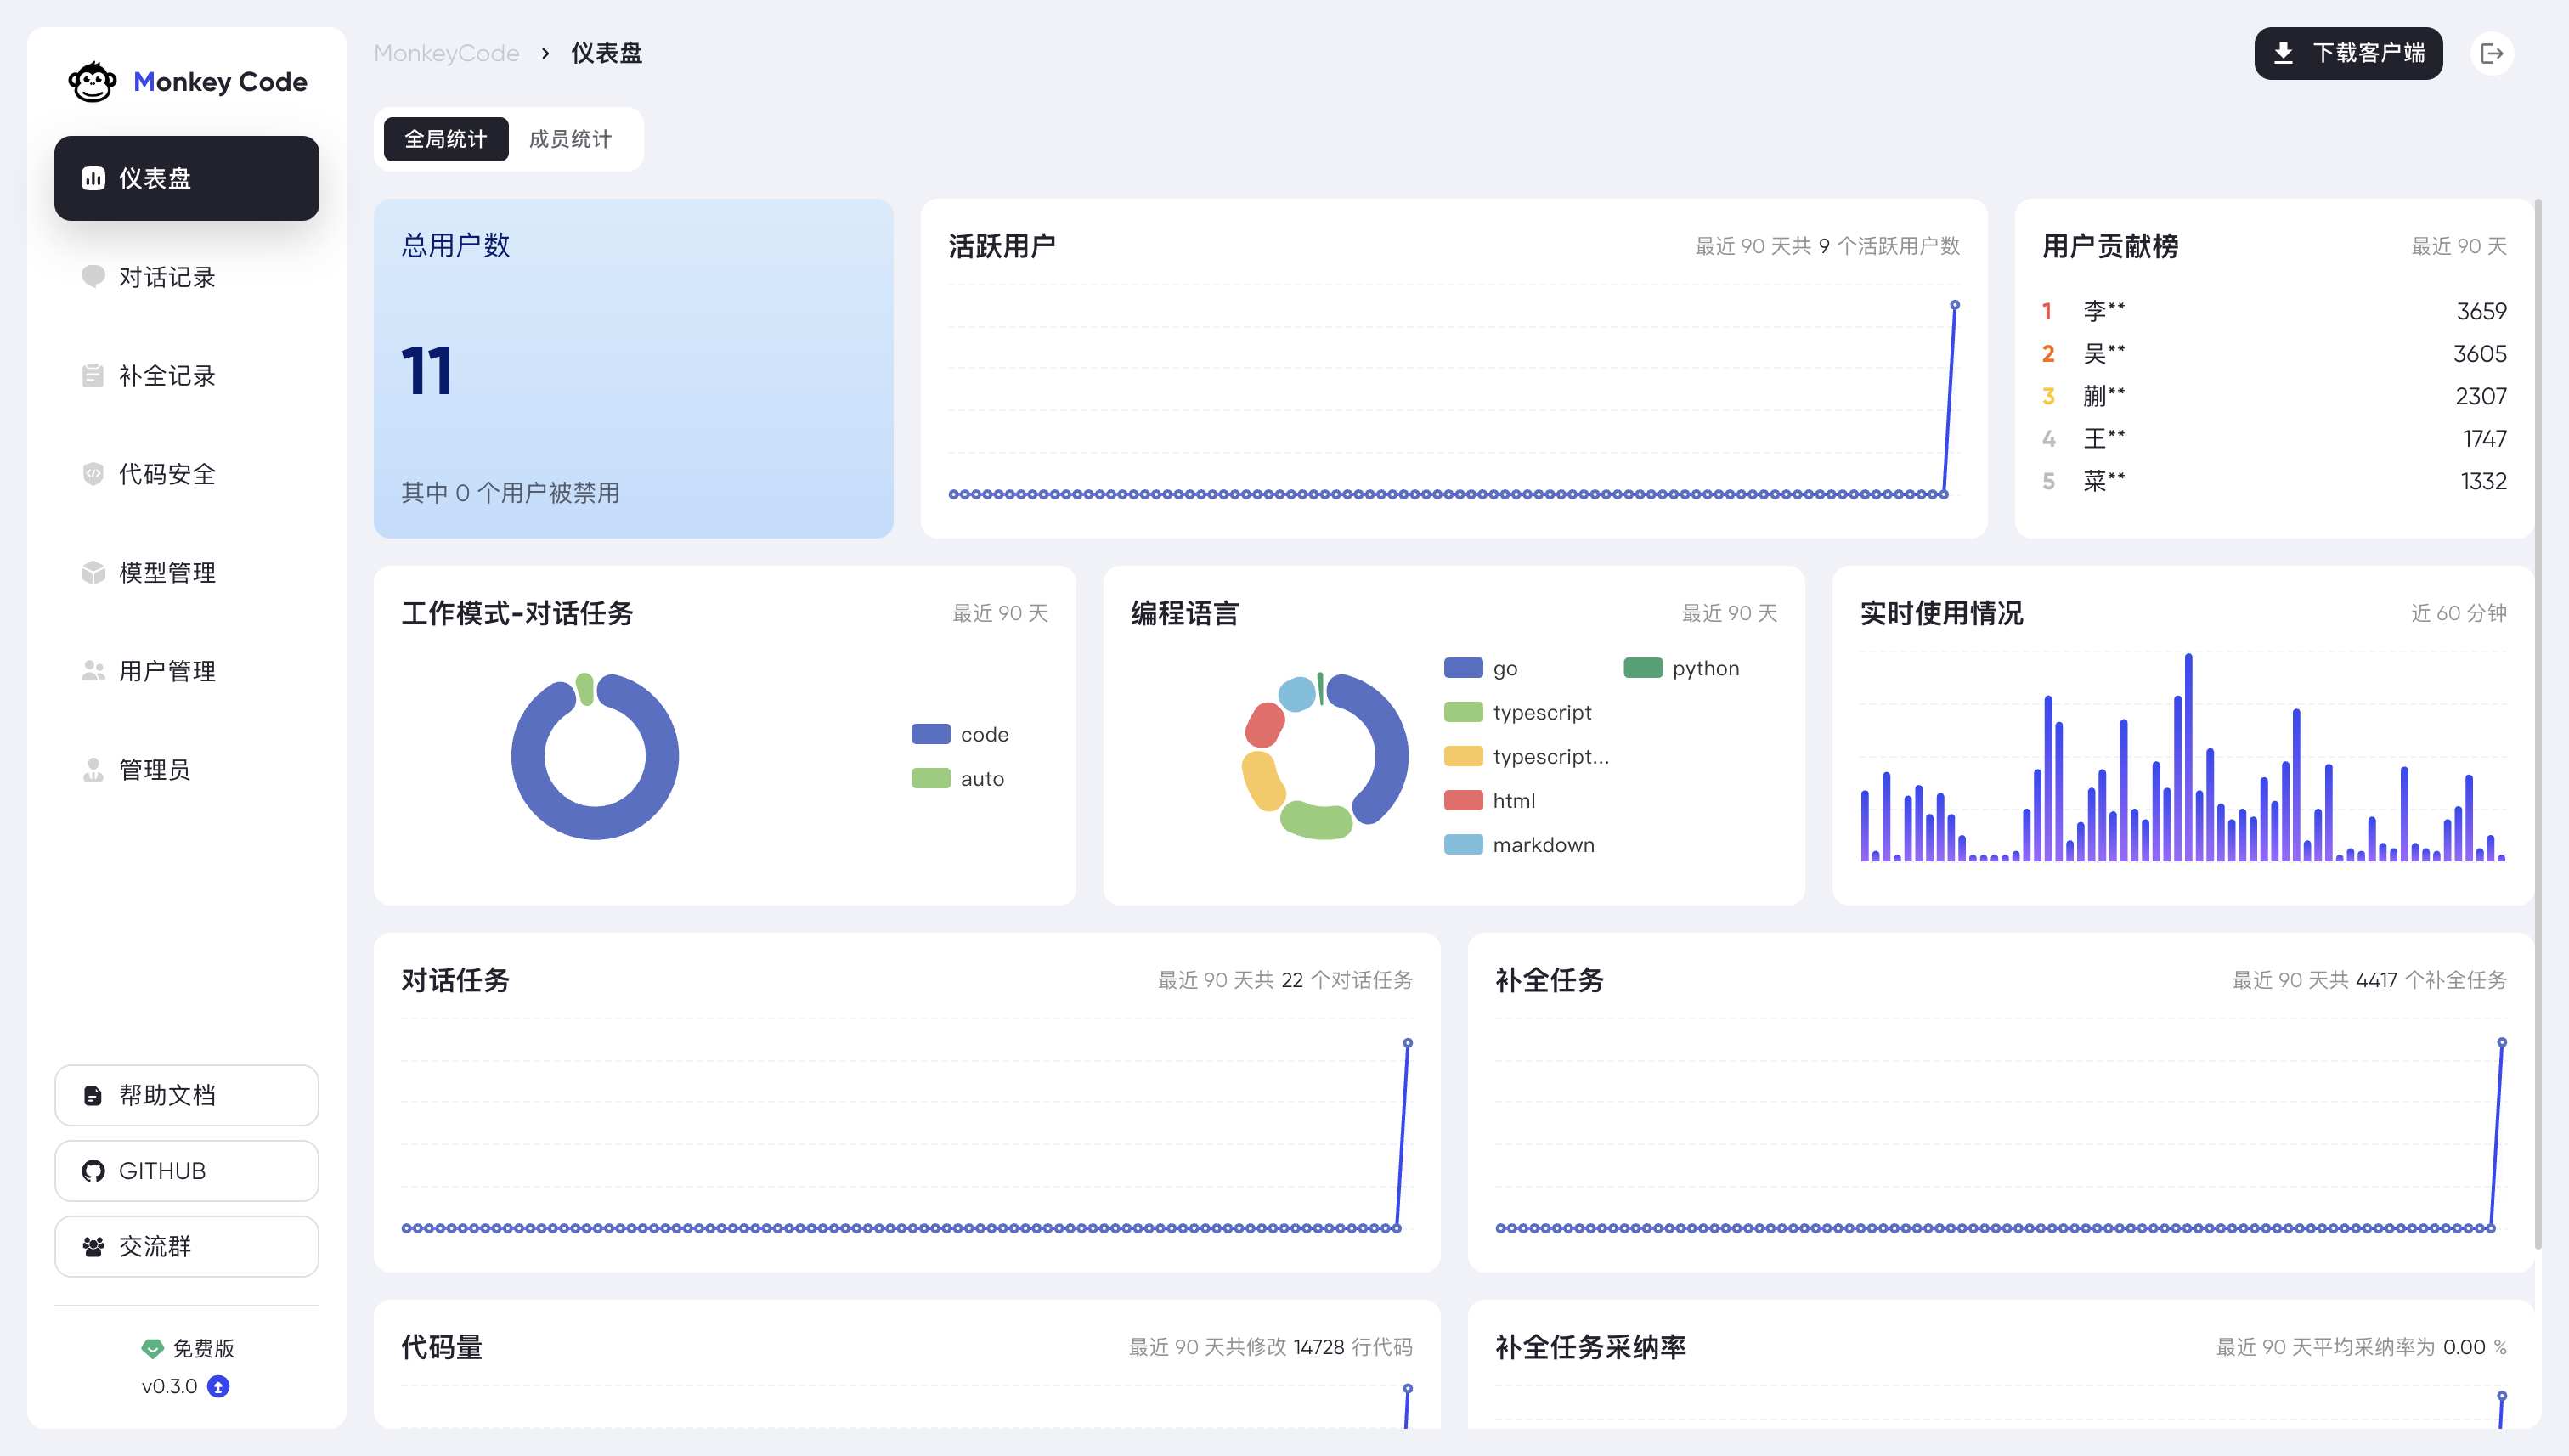The width and height of the screenshot is (2569, 1456).
Task: Toggle the markdown legend in 编程语言 chart
Action: [1519, 844]
